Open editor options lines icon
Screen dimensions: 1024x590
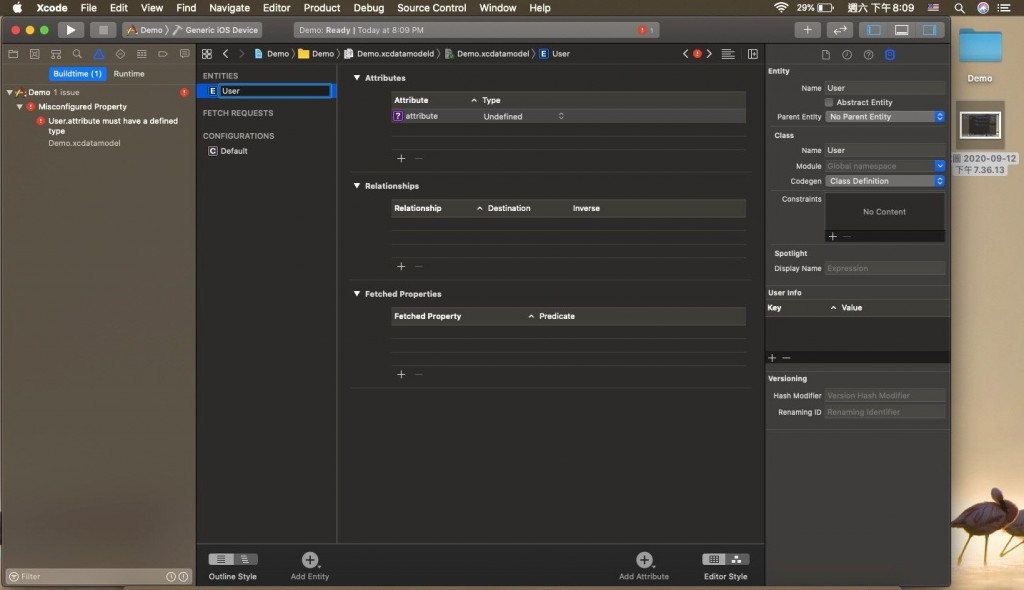click(728, 54)
